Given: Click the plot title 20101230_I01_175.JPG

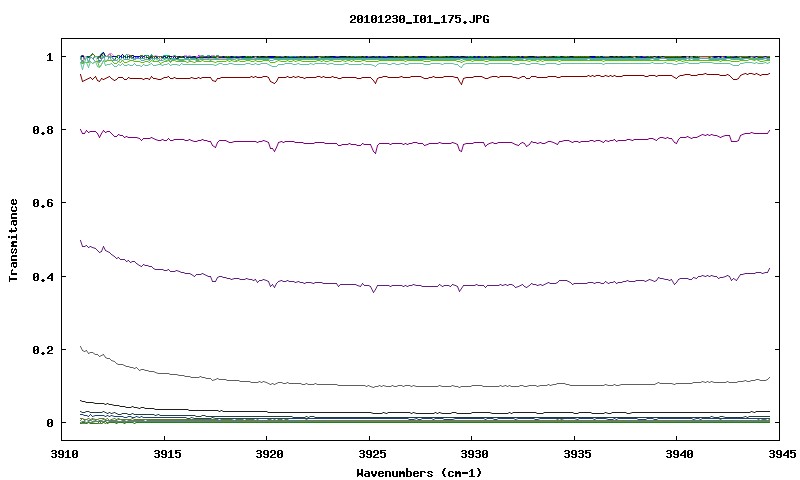Looking at the screenshot, I should 419,19.
